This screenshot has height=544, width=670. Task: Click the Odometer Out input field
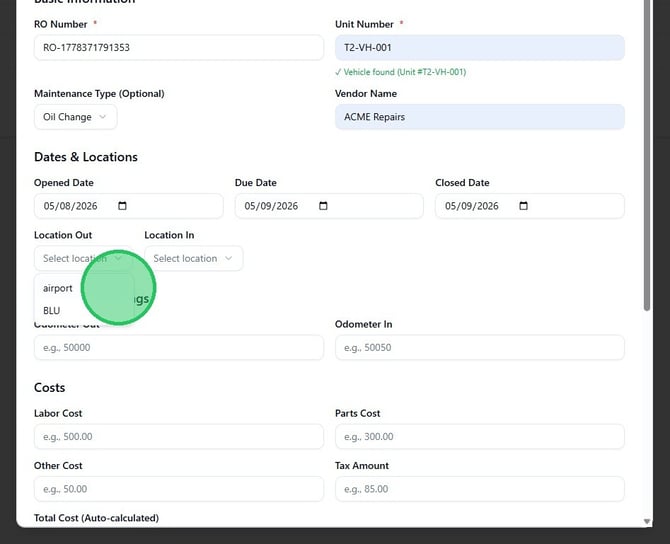click(x=179, y=347)
